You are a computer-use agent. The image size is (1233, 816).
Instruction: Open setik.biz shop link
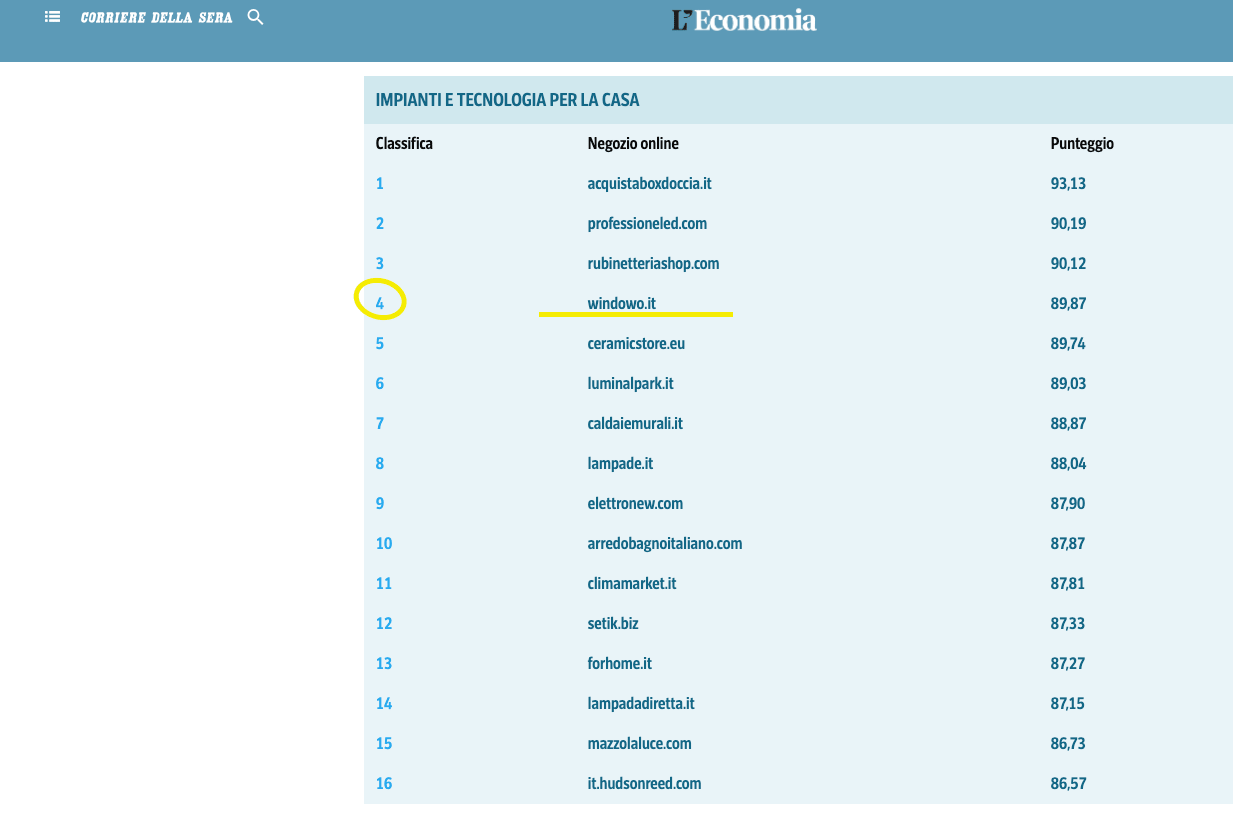pyautogui.click(x=613, y=623)
